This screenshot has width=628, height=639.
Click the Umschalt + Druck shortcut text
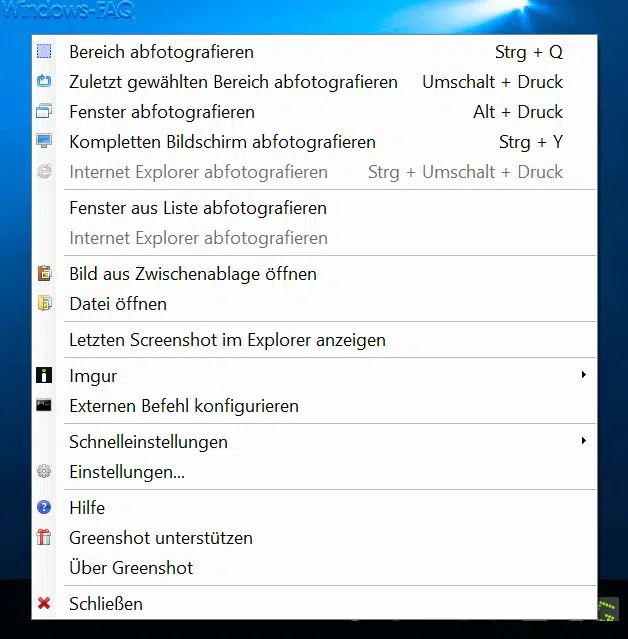tap(492, 82)
